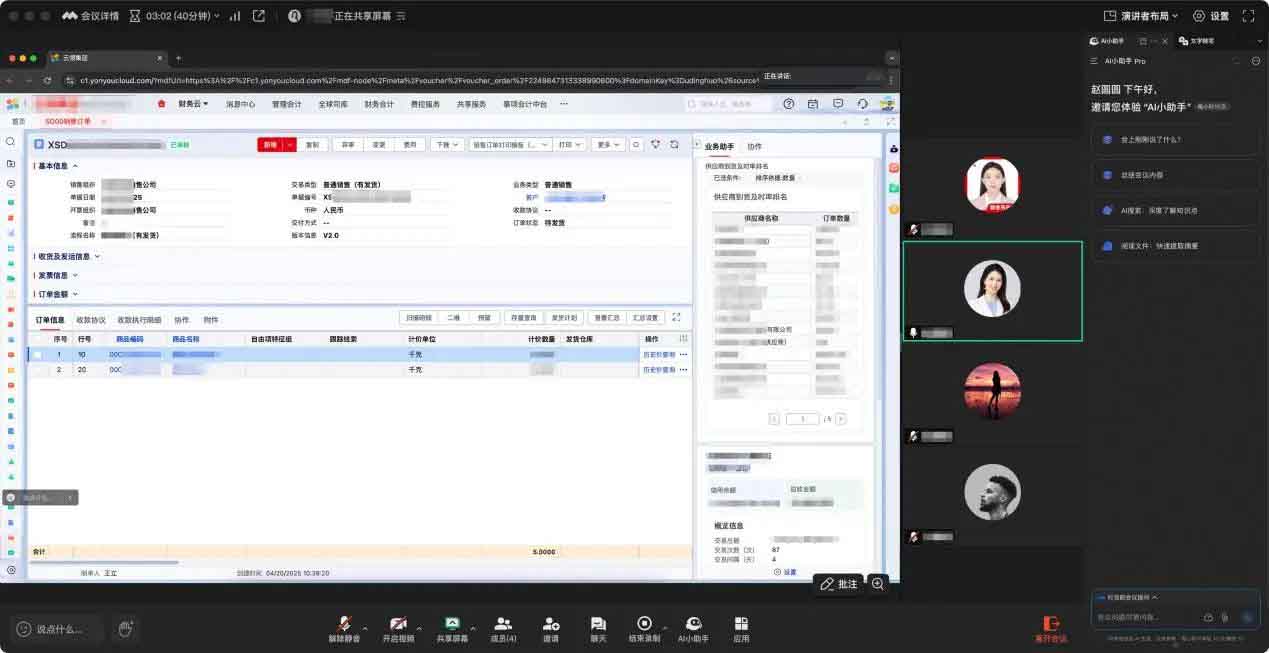1269x653 pixels.
Task: Click the 成员(4) members icon
Action: [x=503, y=624]
